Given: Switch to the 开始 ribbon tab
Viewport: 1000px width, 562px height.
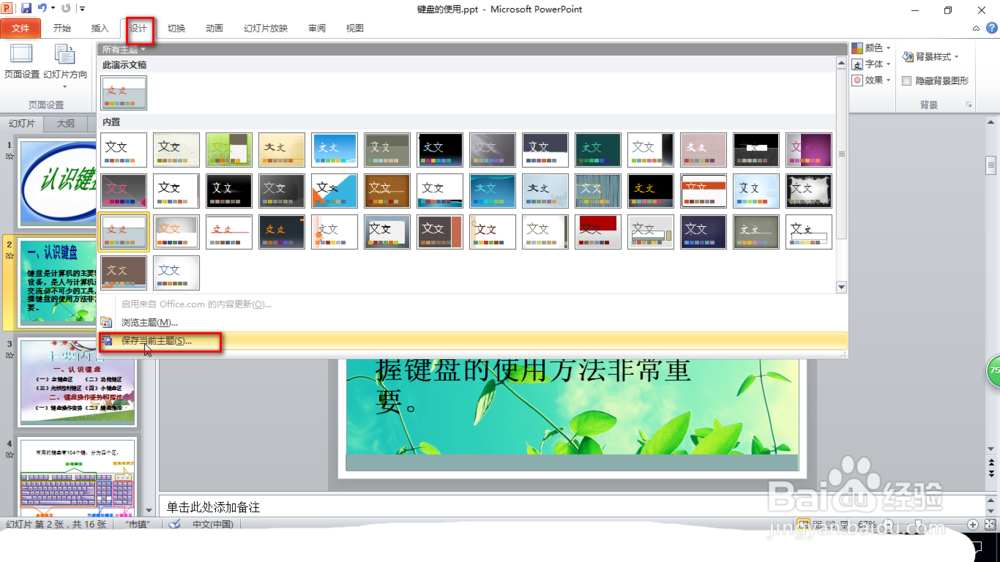Looking at the screenshot, I should [62, 28].
